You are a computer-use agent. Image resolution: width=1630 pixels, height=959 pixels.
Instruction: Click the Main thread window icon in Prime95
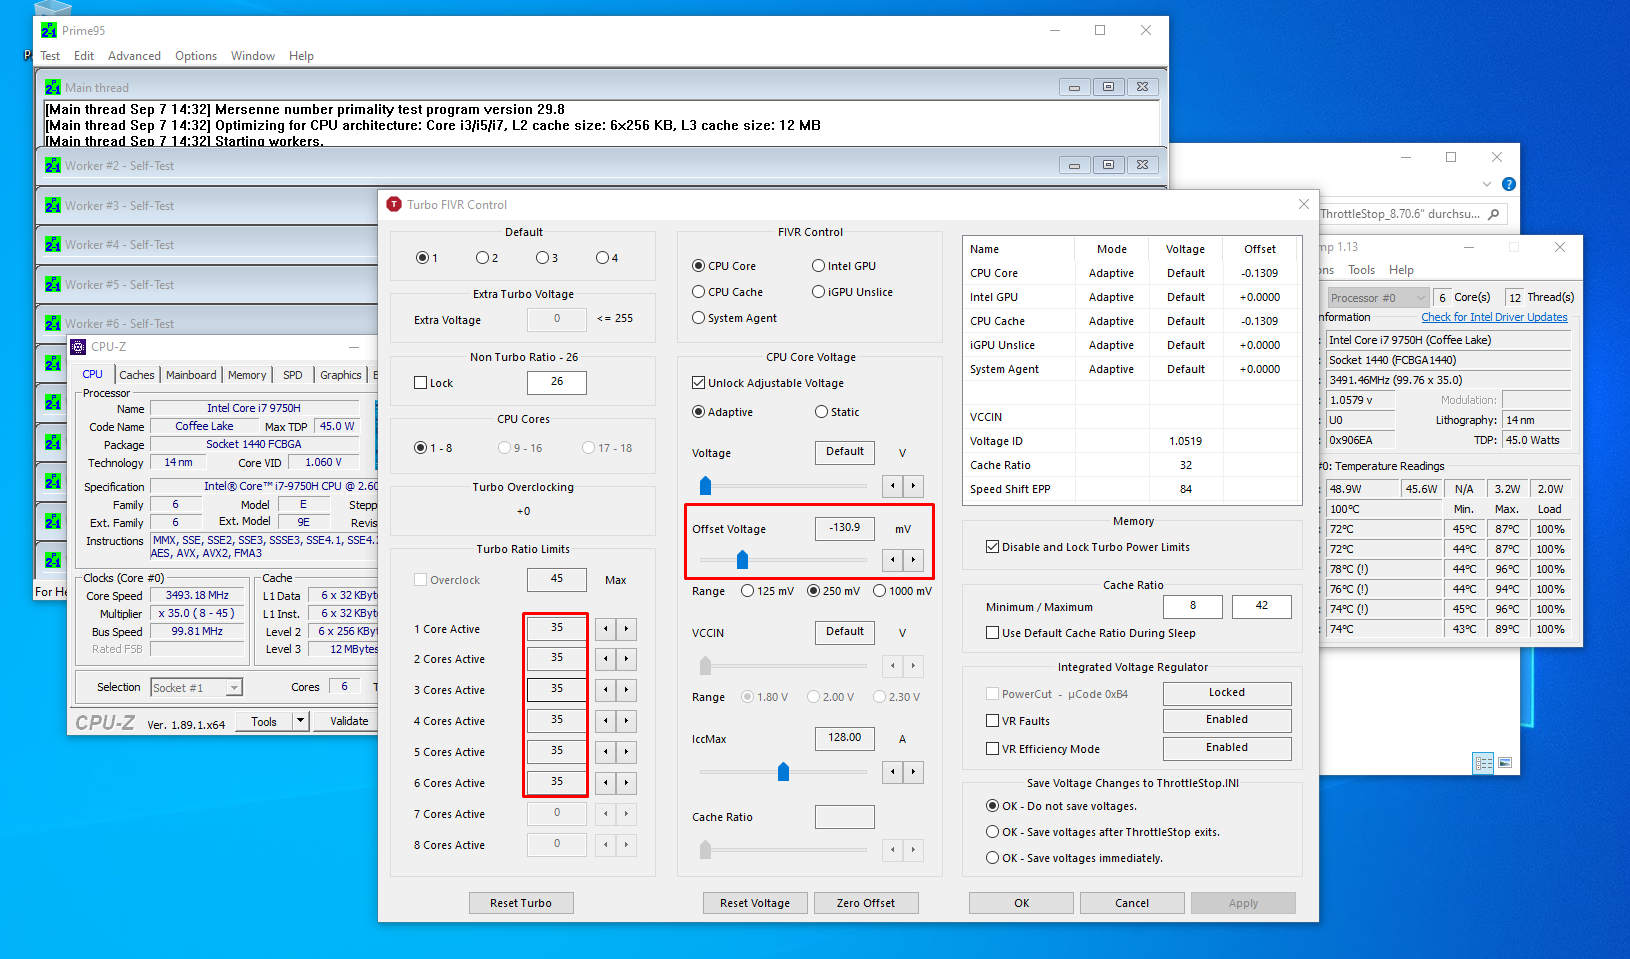(x=53, y=87)
